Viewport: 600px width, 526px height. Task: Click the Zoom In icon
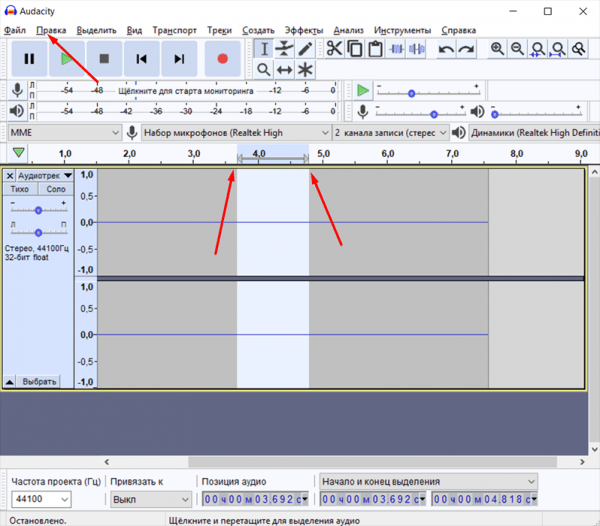[x=497, y=49]
